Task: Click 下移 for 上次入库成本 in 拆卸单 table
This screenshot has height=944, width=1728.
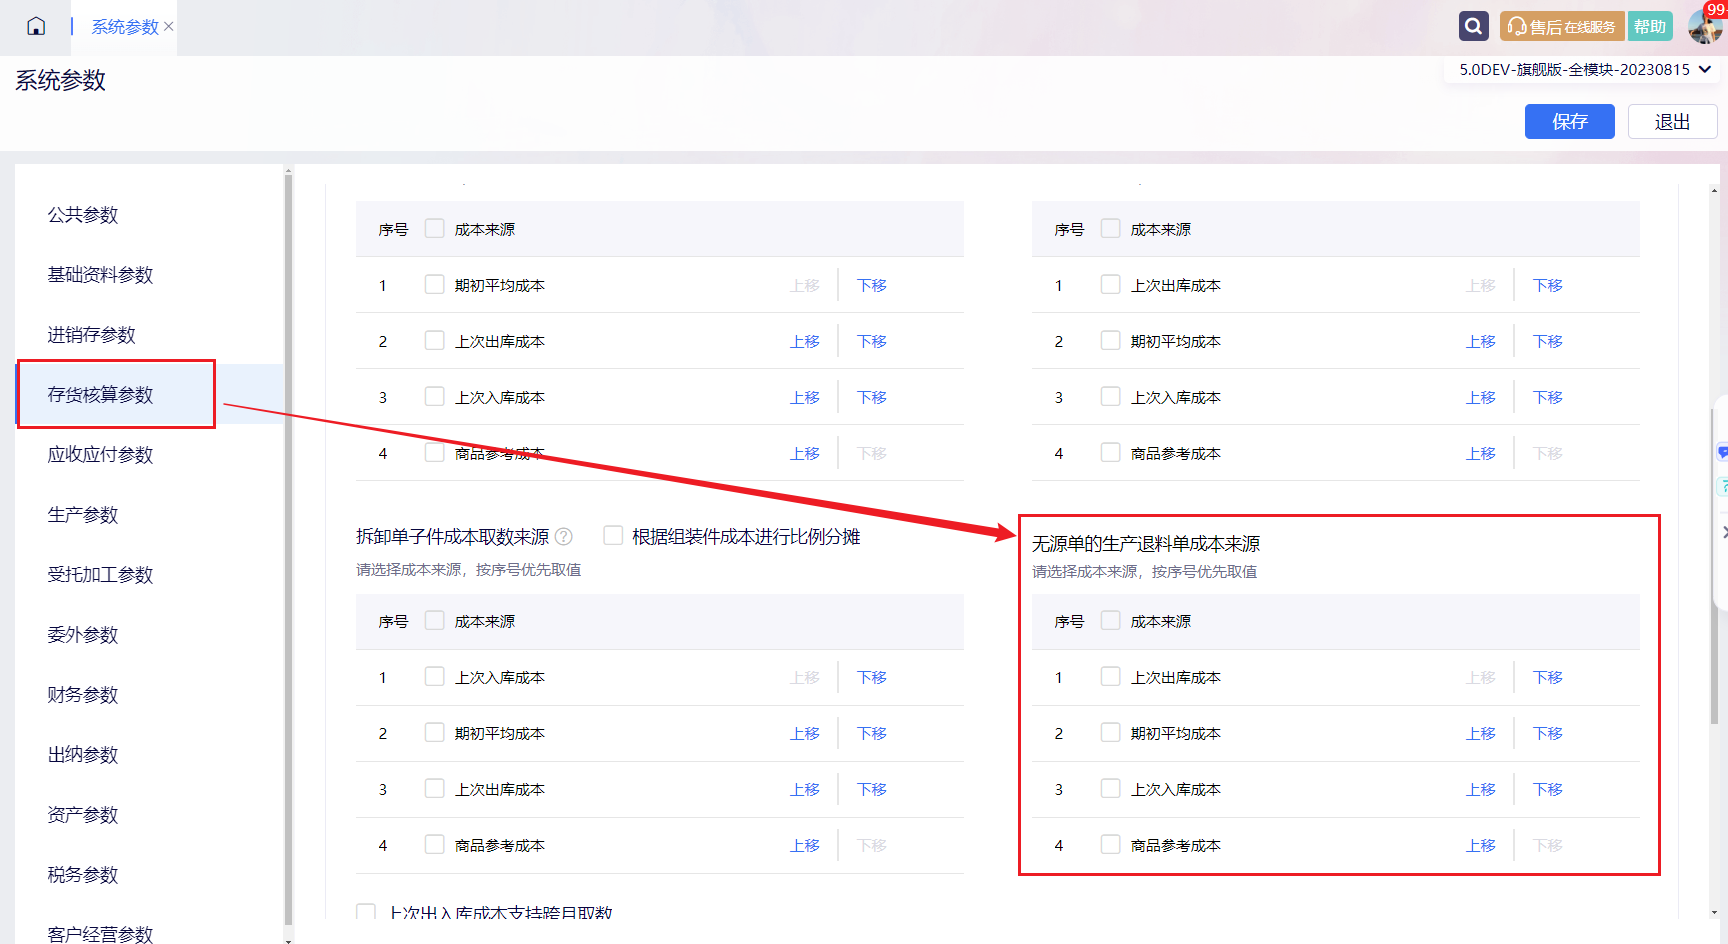Action: click(872, 677)
